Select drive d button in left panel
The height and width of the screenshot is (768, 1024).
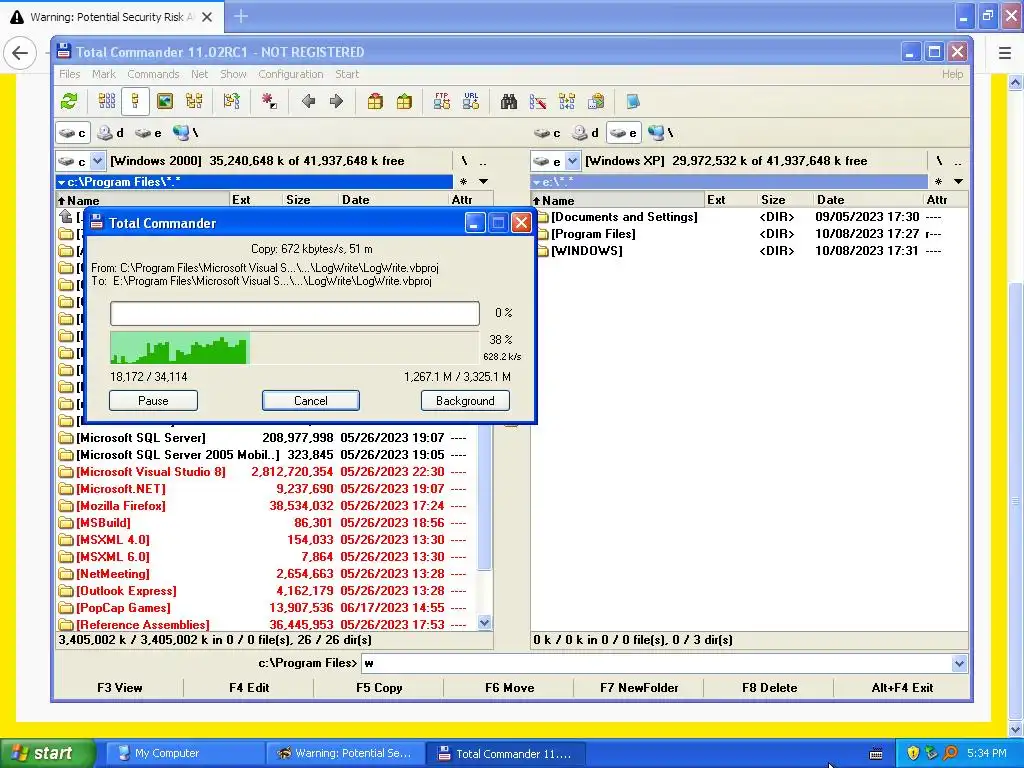pyautogui.click(x=110, y=133)
